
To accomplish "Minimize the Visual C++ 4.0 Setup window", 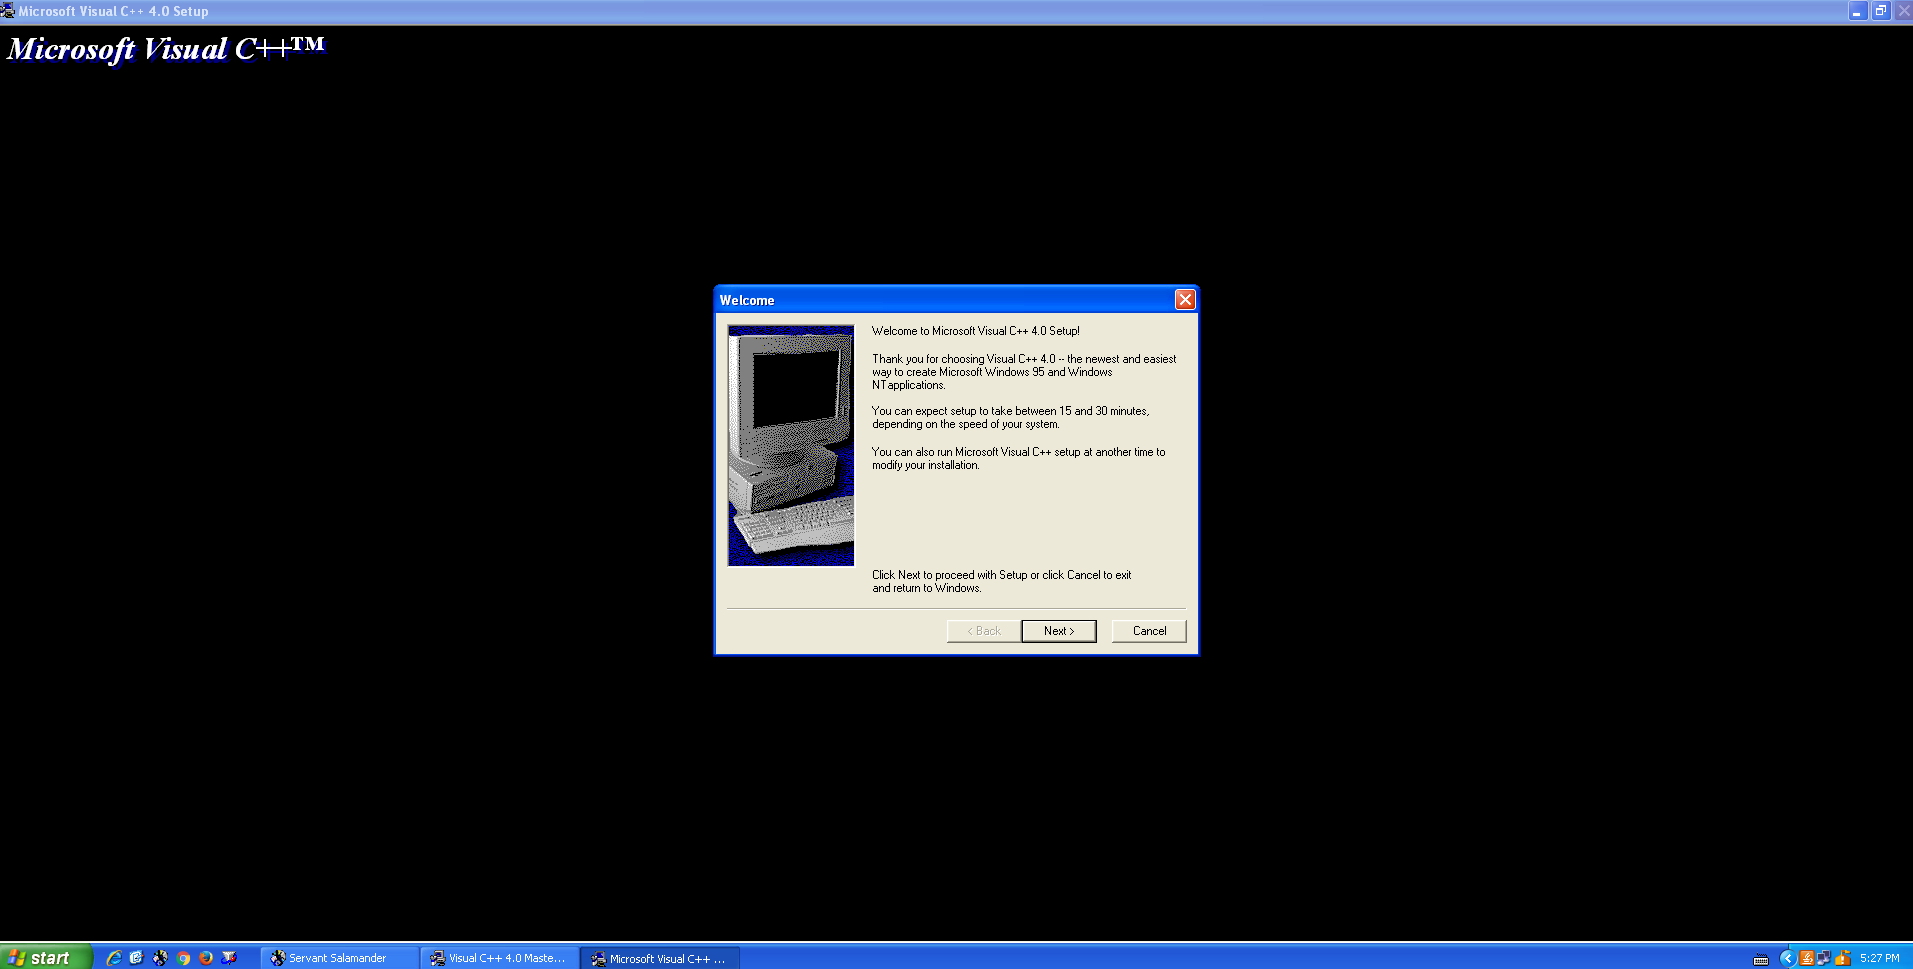I will pos(1857,11).
